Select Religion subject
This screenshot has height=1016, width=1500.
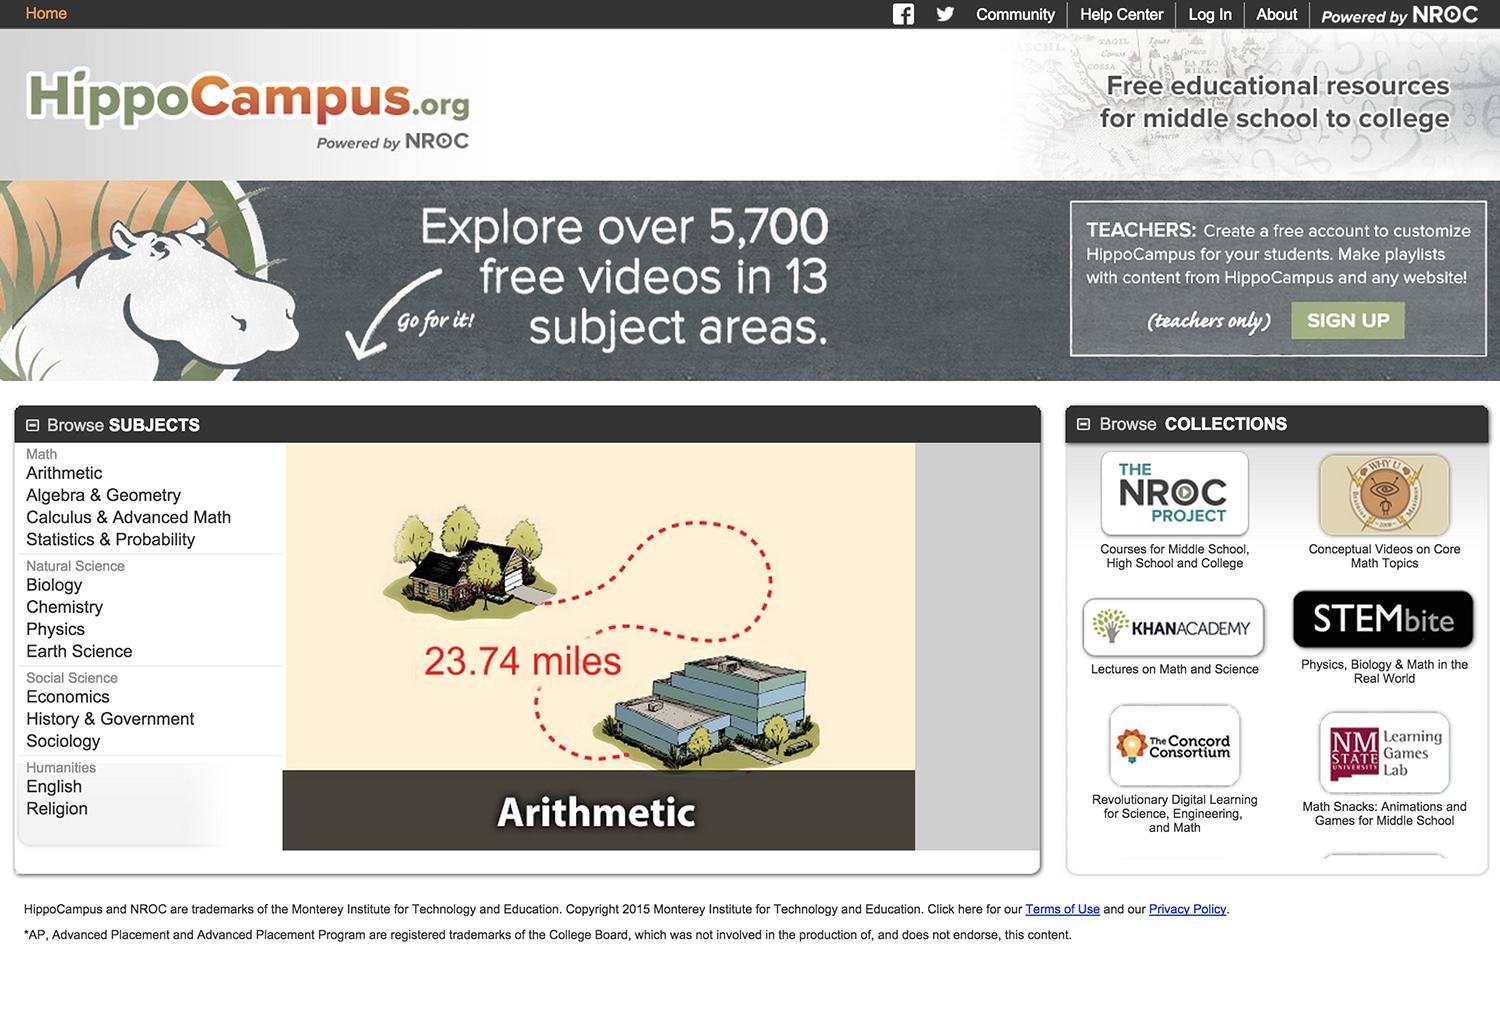click(x=57, y=809)
